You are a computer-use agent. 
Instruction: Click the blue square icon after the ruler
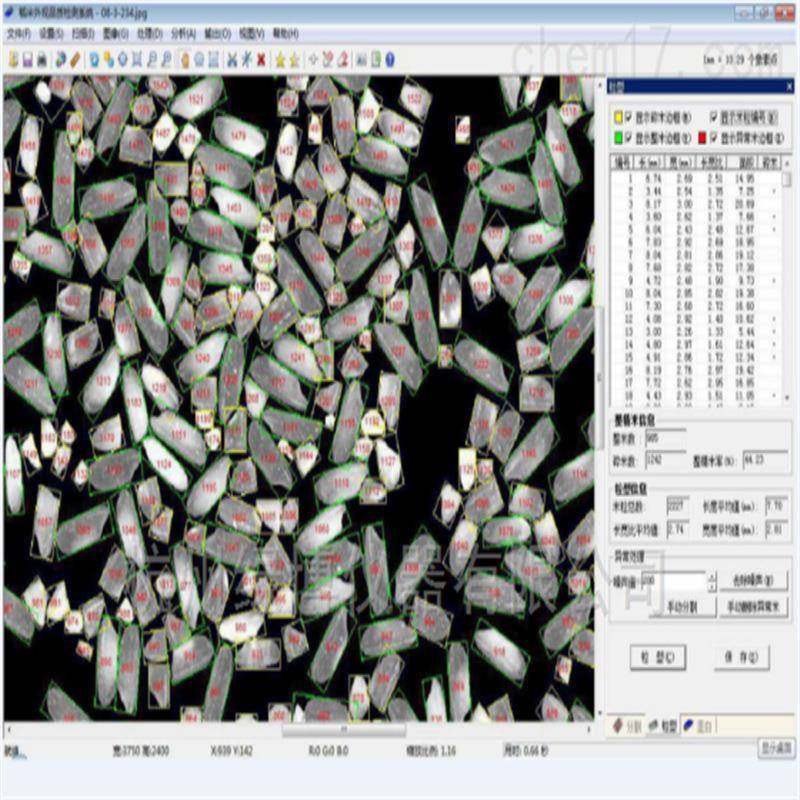[94, 60]
